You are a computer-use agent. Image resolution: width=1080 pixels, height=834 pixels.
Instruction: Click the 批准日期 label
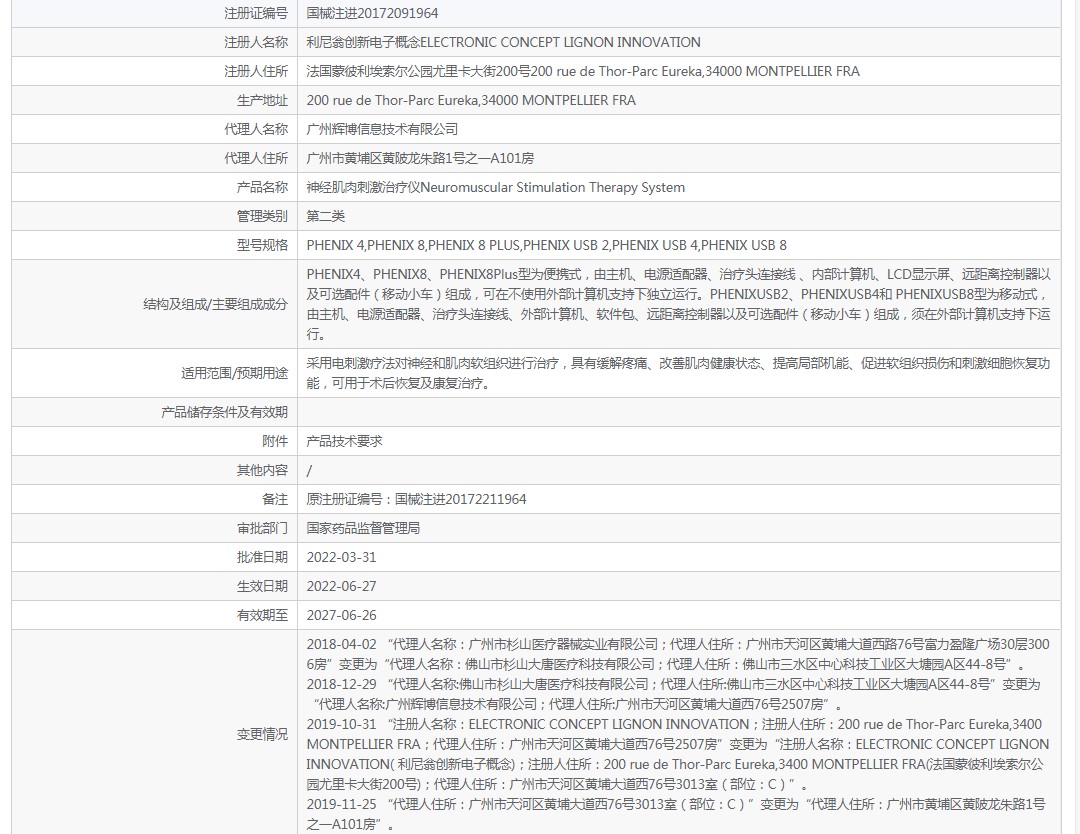click(262, 556)
